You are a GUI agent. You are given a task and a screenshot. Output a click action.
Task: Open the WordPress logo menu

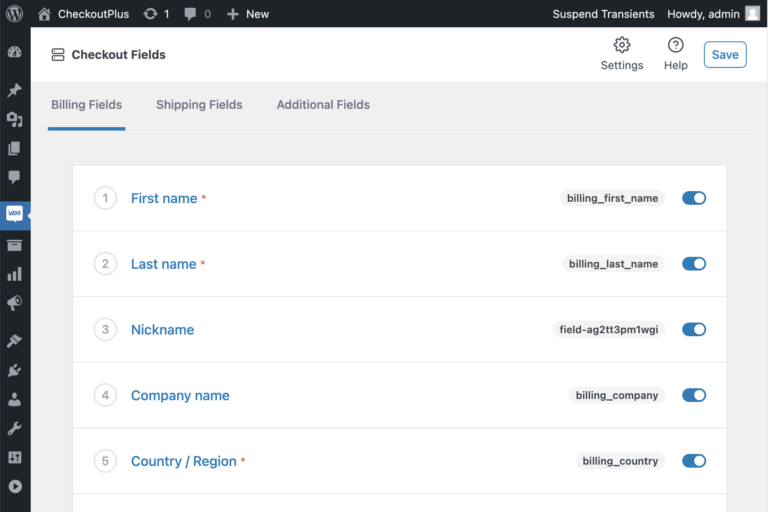click(15, 13)
